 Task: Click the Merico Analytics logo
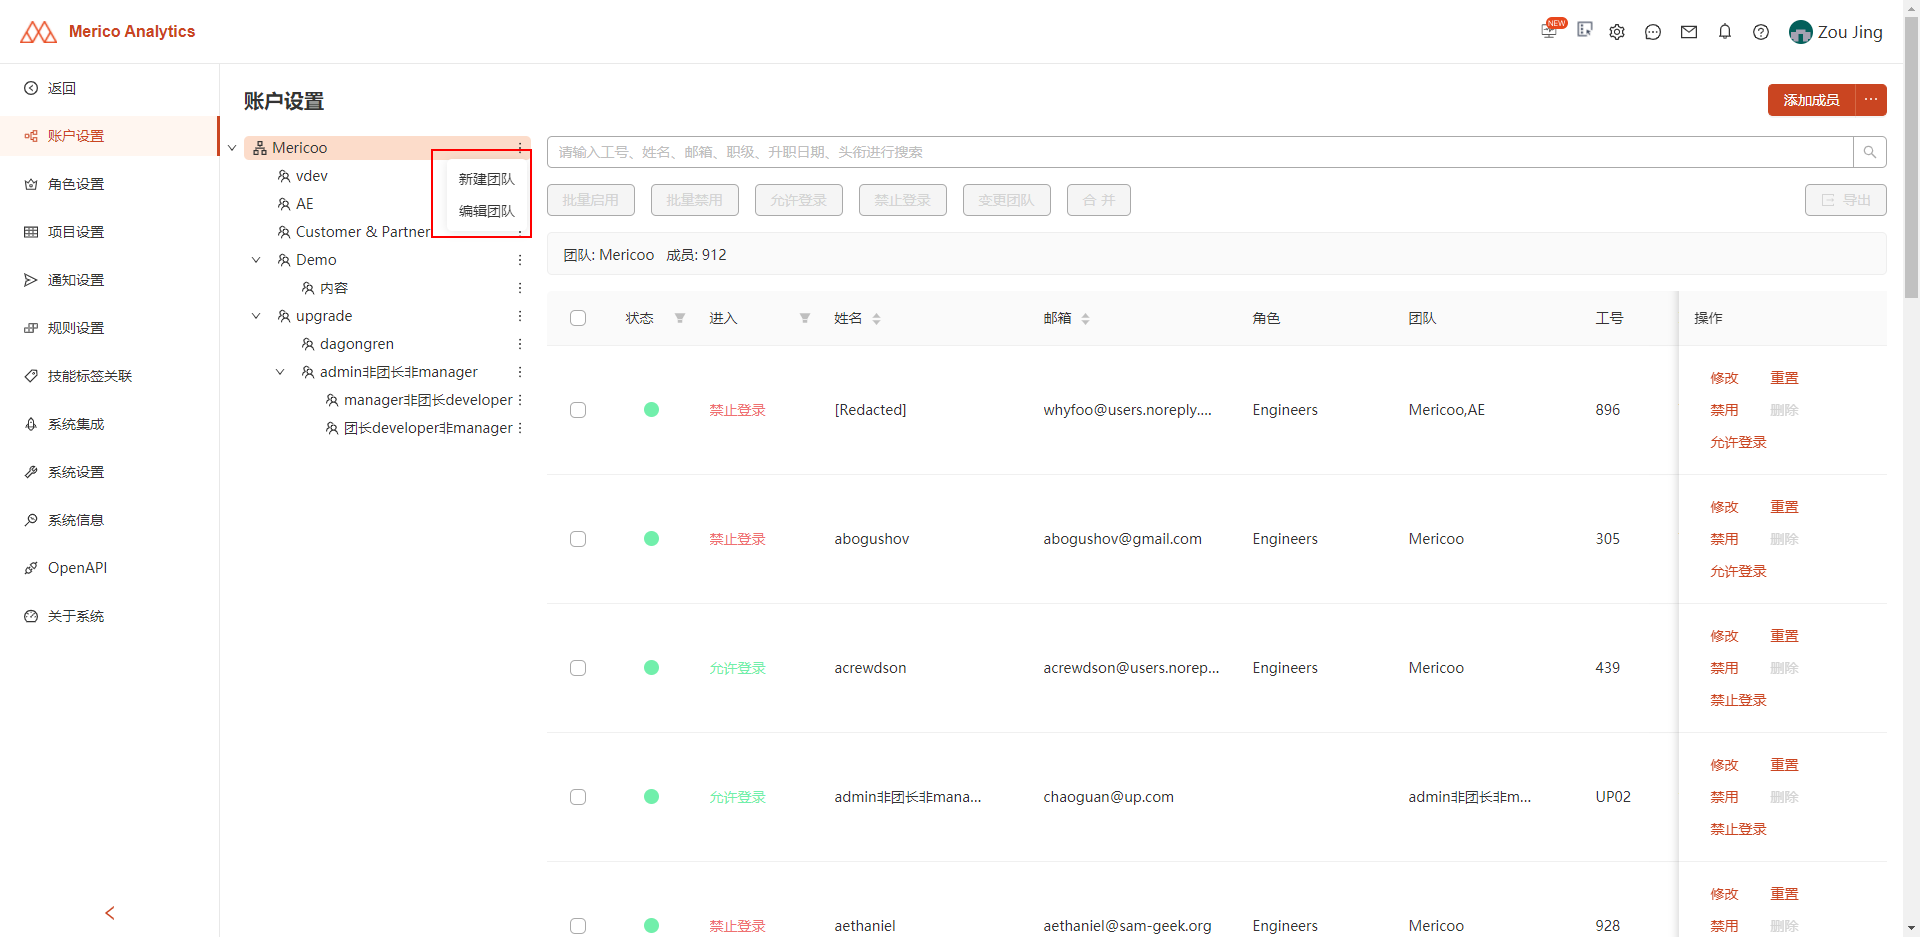[x=108, y=32]
